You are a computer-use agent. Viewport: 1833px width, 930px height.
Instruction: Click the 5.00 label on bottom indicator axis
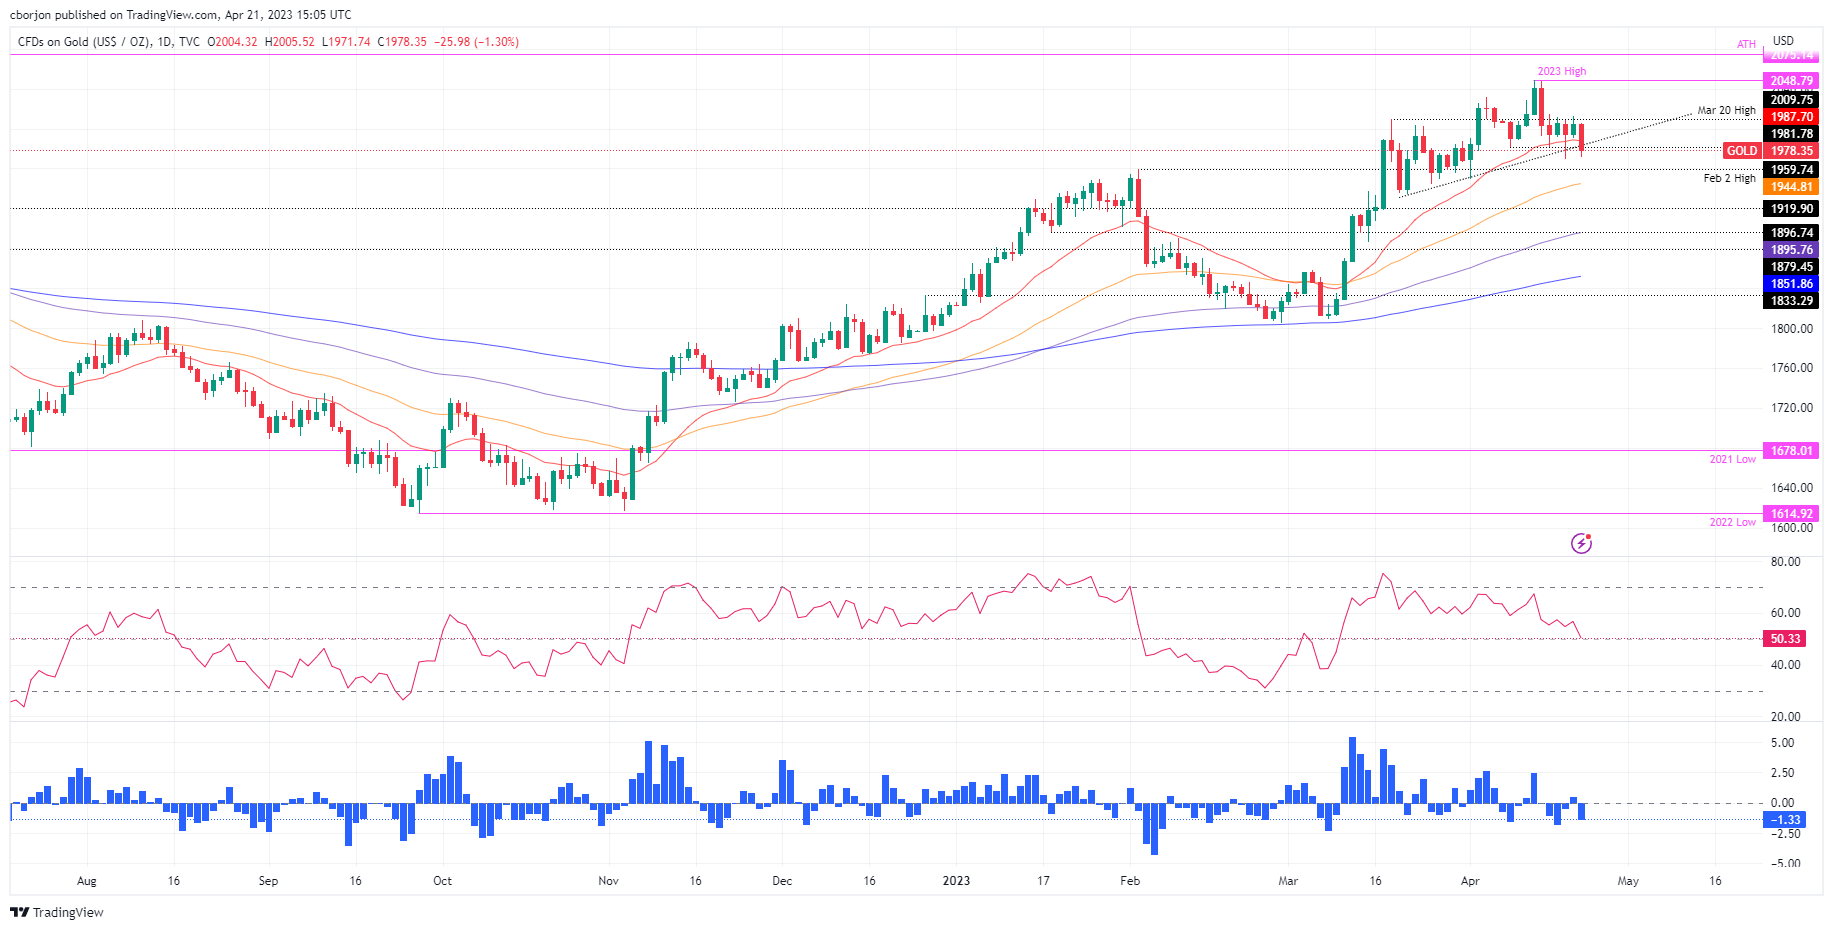(x=1782, y=743)
